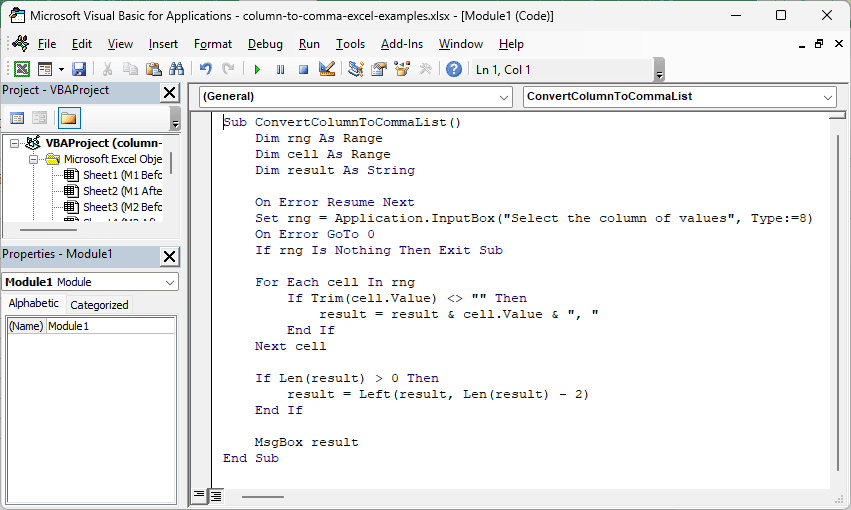Open the Format menu
851x510 pixels.
pos(213,44)
